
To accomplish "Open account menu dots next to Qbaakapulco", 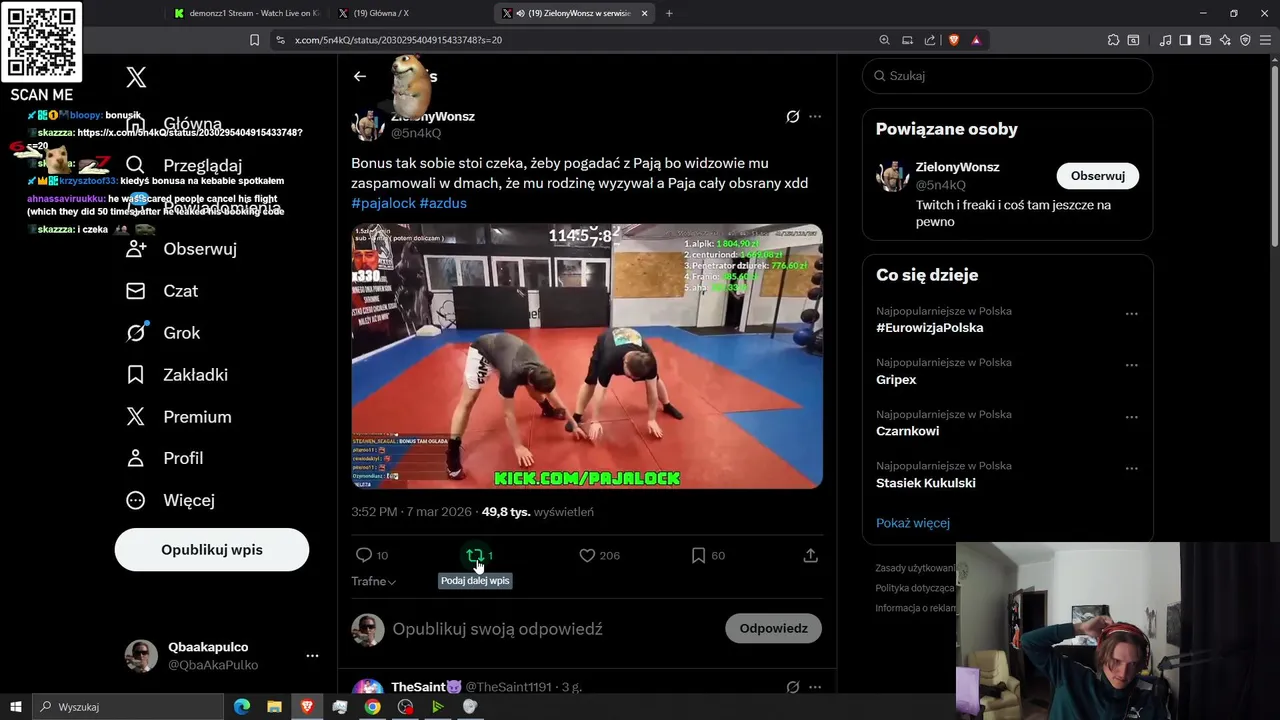I will (312, 656).
